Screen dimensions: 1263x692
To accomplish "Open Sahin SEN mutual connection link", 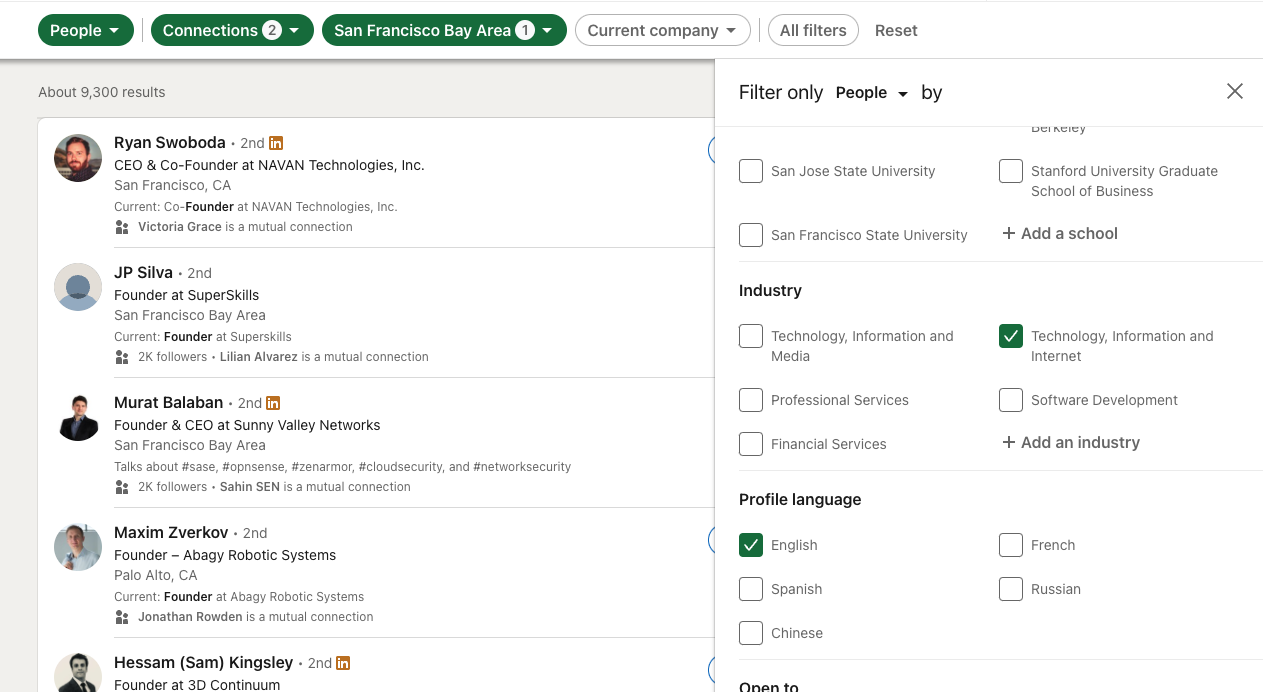I will [250, 487].
